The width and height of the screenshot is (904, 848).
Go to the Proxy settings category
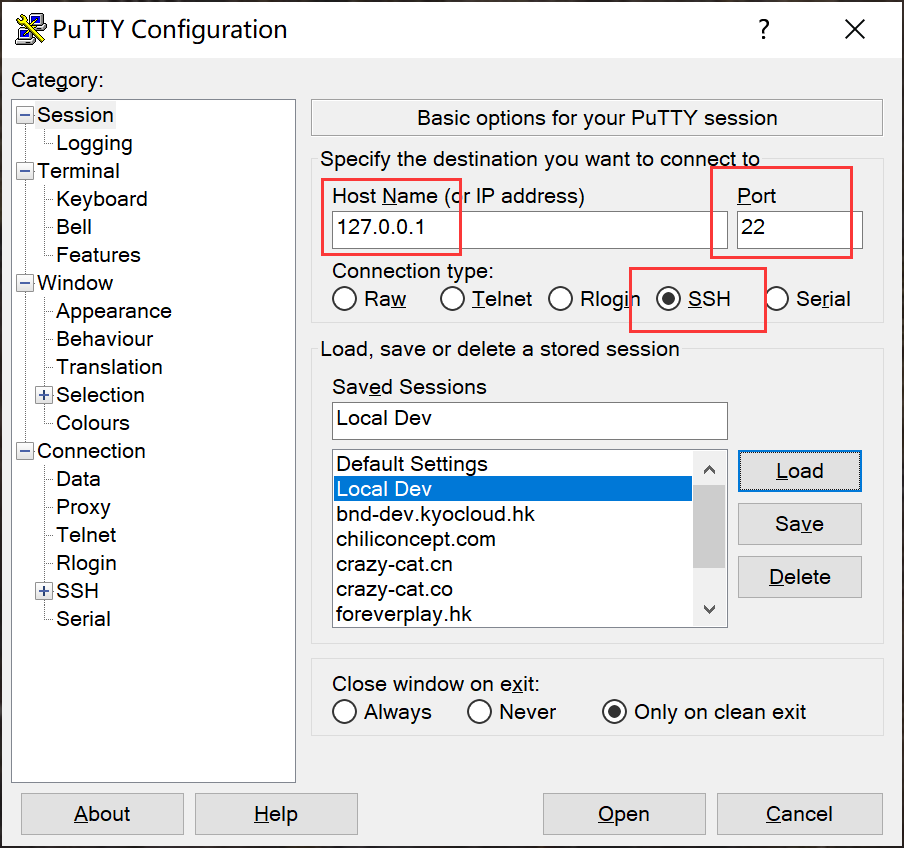point(84,507)
